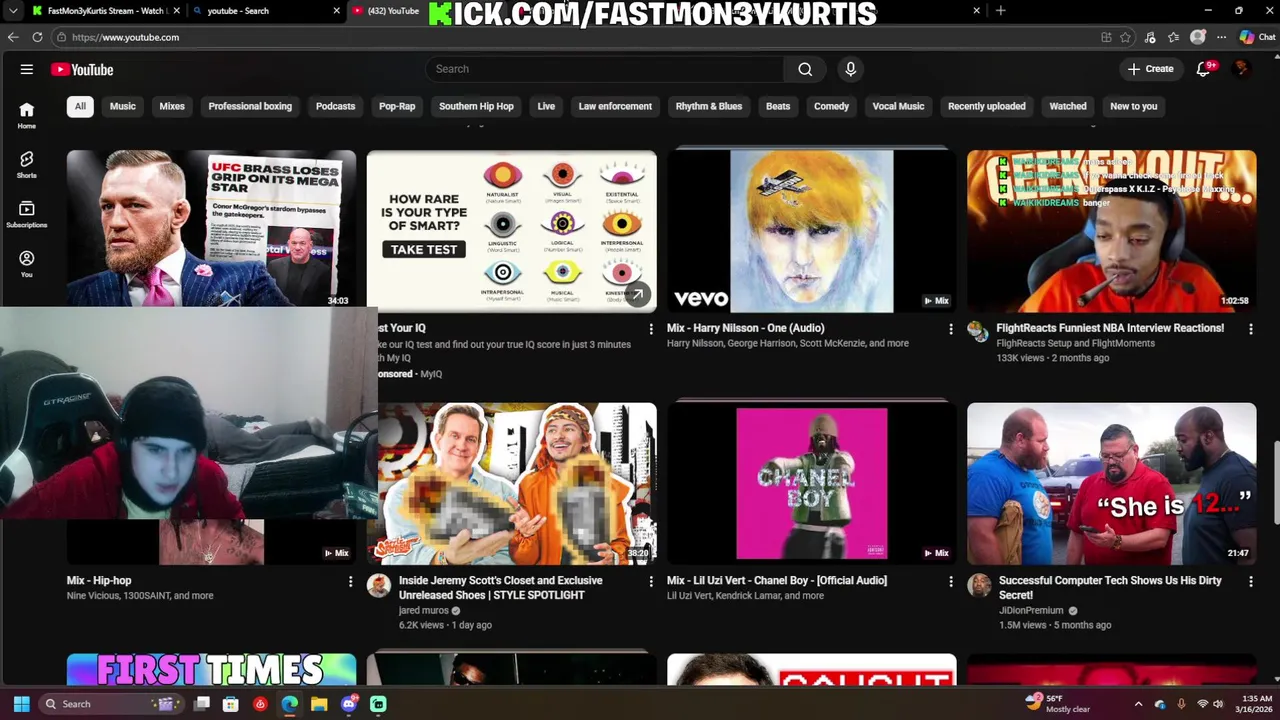Image resolution: width=1280 pixels, height=720 pixels.
Task: Open the JiDionPremium channel link
Action: coord(1031,611)
